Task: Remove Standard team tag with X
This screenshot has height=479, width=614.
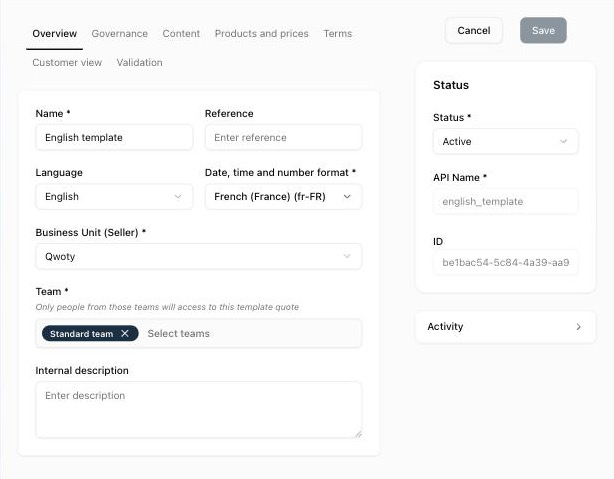Action: pos(125,333)
